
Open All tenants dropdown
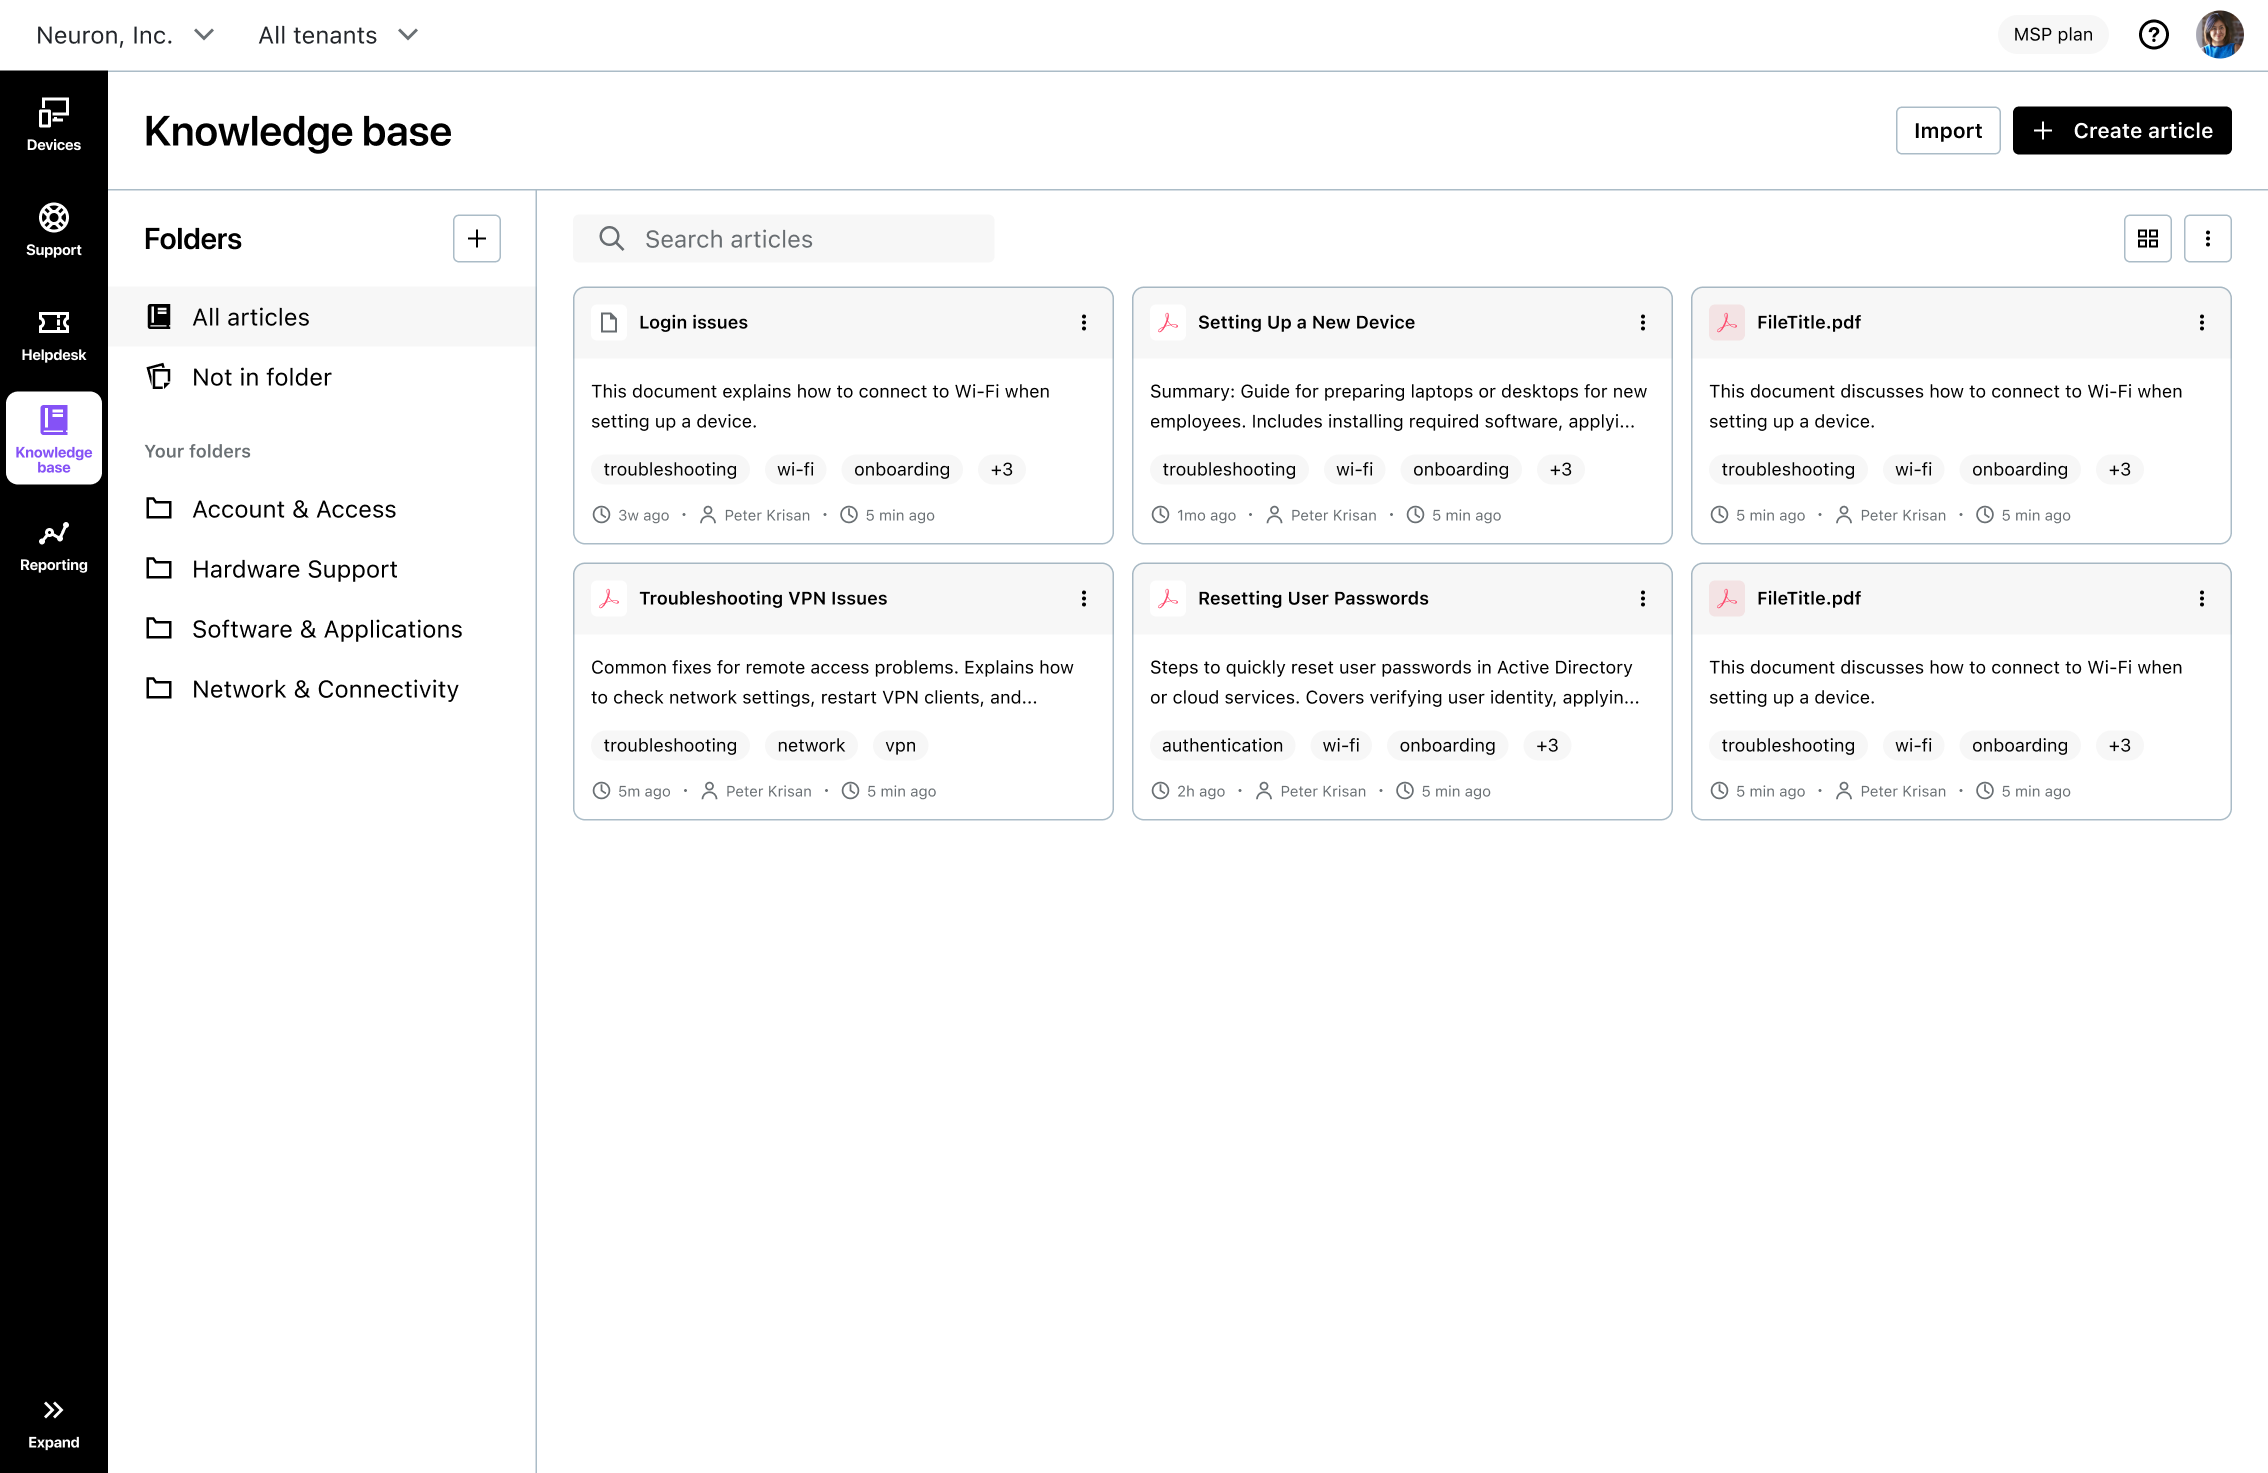338,35
